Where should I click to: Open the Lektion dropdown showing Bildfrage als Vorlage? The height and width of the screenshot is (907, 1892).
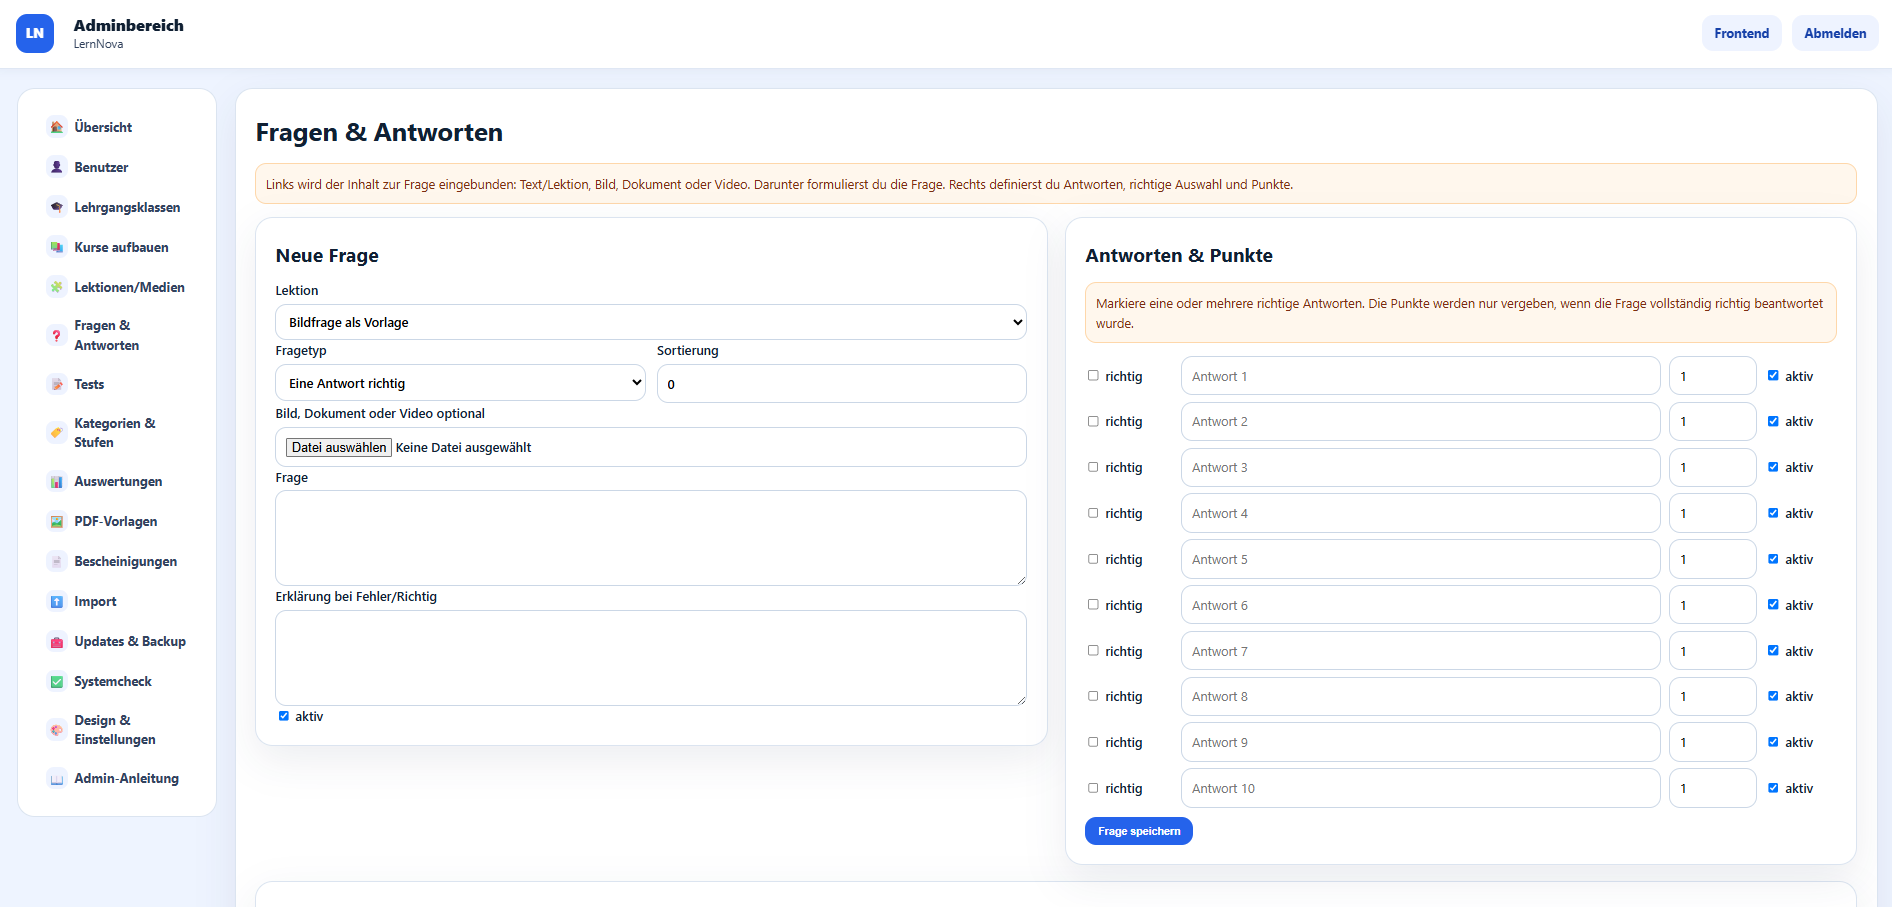pos(651,322)
